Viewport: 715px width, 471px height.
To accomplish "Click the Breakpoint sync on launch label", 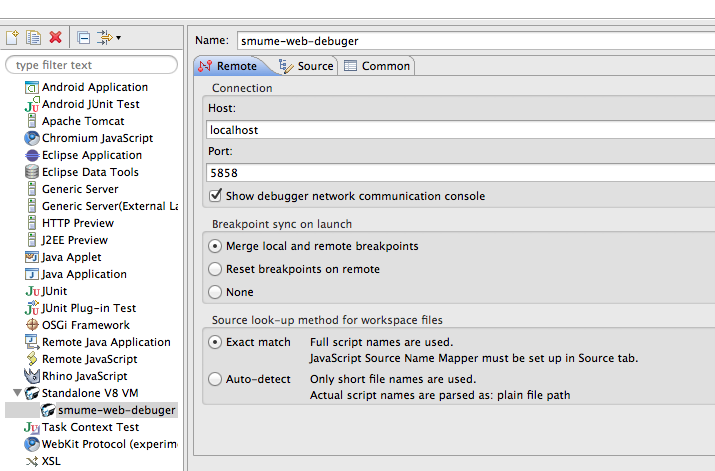I will pyautogui.click(x=282, y=224).
